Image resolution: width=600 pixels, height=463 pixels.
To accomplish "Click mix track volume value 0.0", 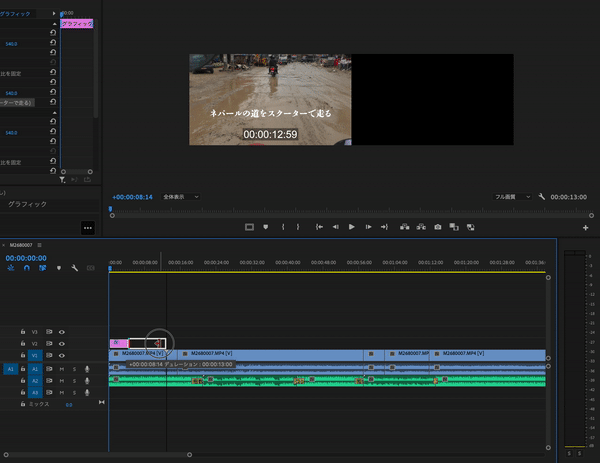I will click(69, 404).
